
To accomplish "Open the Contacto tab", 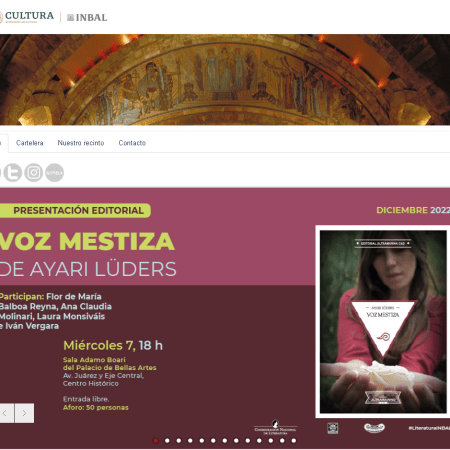I will [132, 143].
